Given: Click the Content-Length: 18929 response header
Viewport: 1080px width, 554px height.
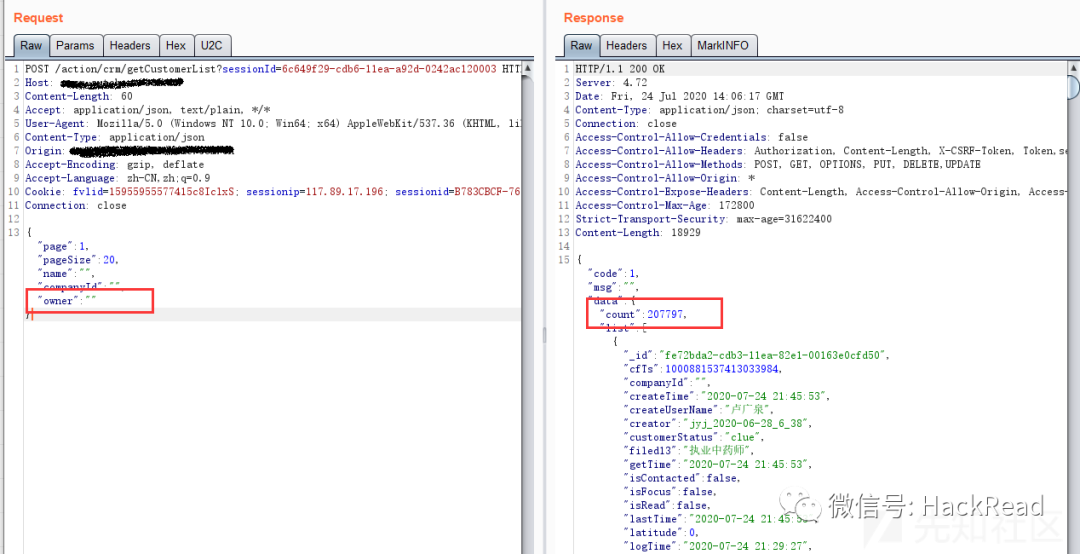Looking at the screenshot, I should [x=638, y=233].
